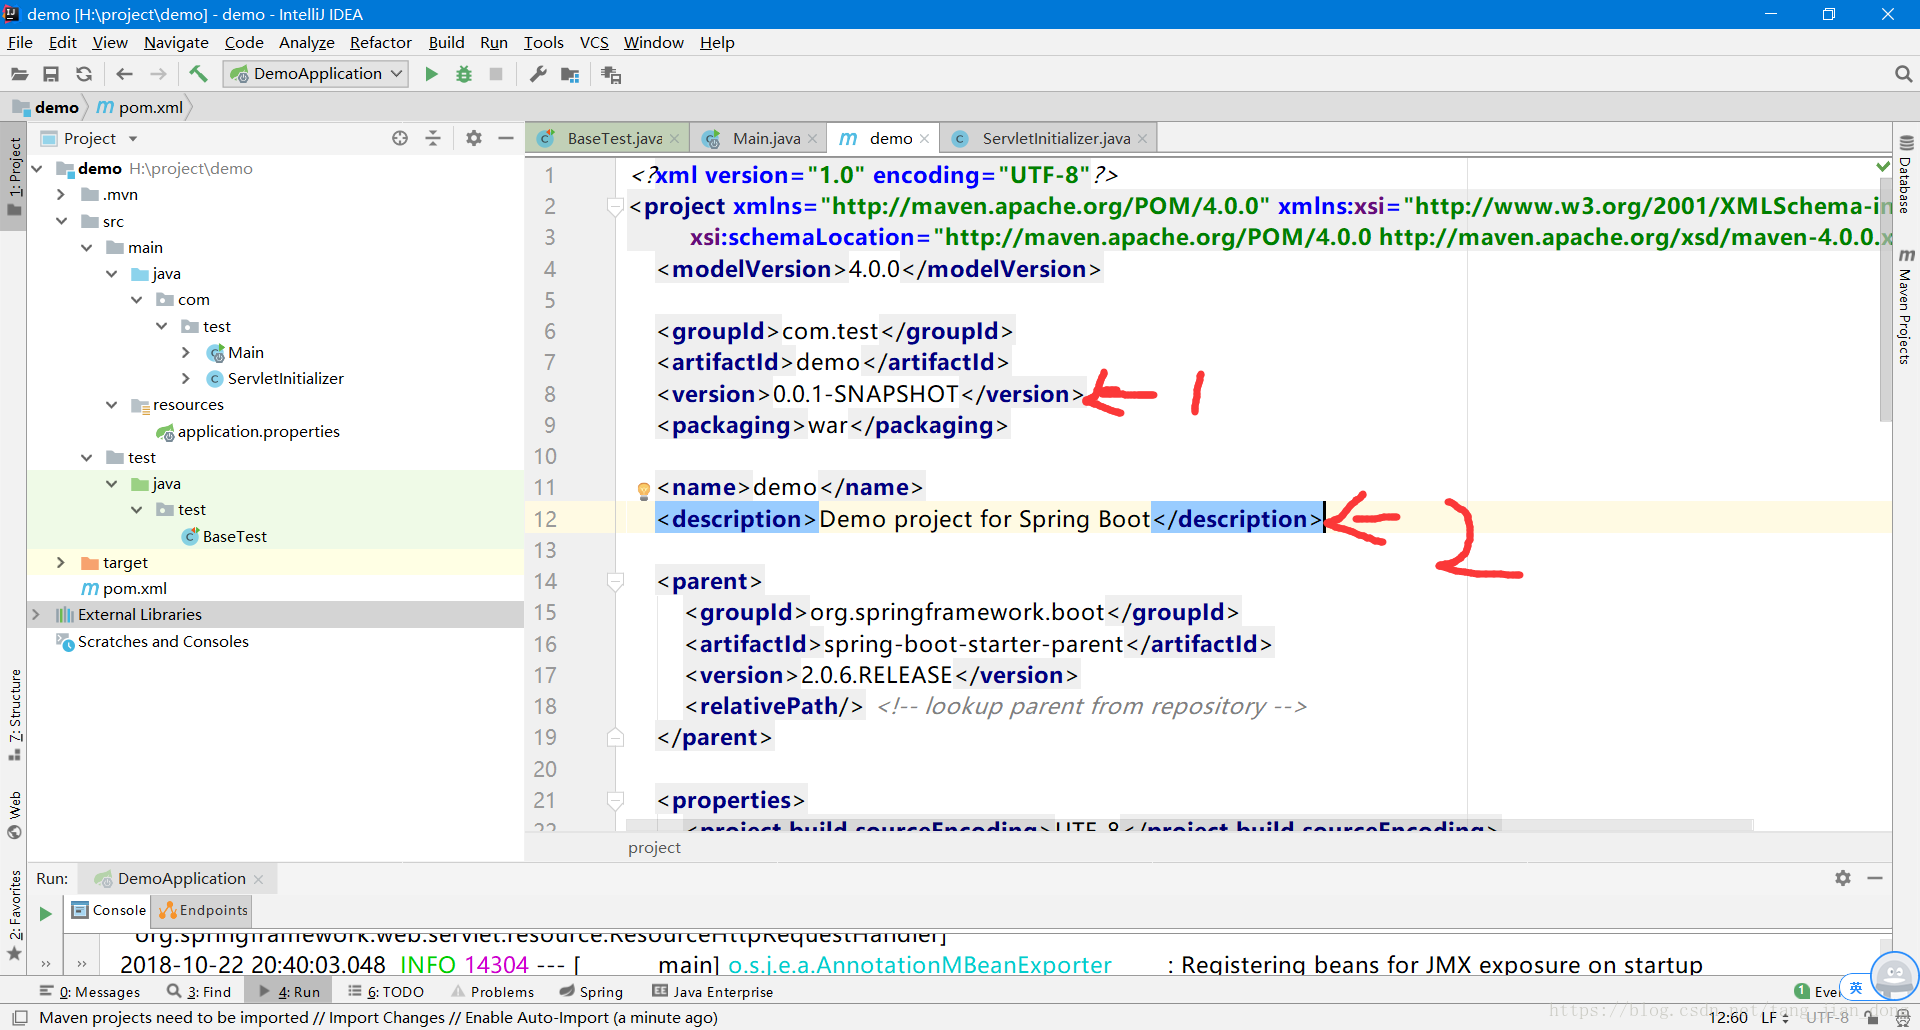Viewport: 1920px width, 1030px height.
Task: Open Project Structure icon in toolbar
Action: coord(570,74)
